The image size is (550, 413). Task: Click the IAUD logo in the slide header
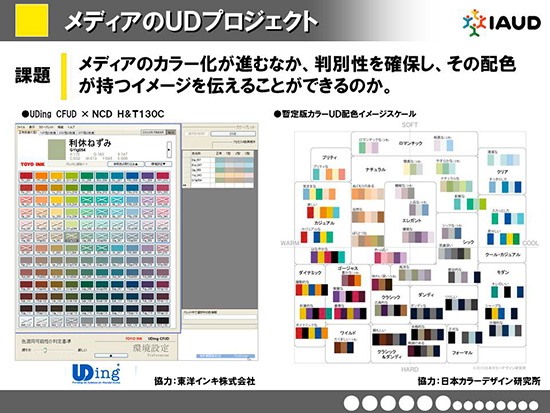tap(502, 22)
